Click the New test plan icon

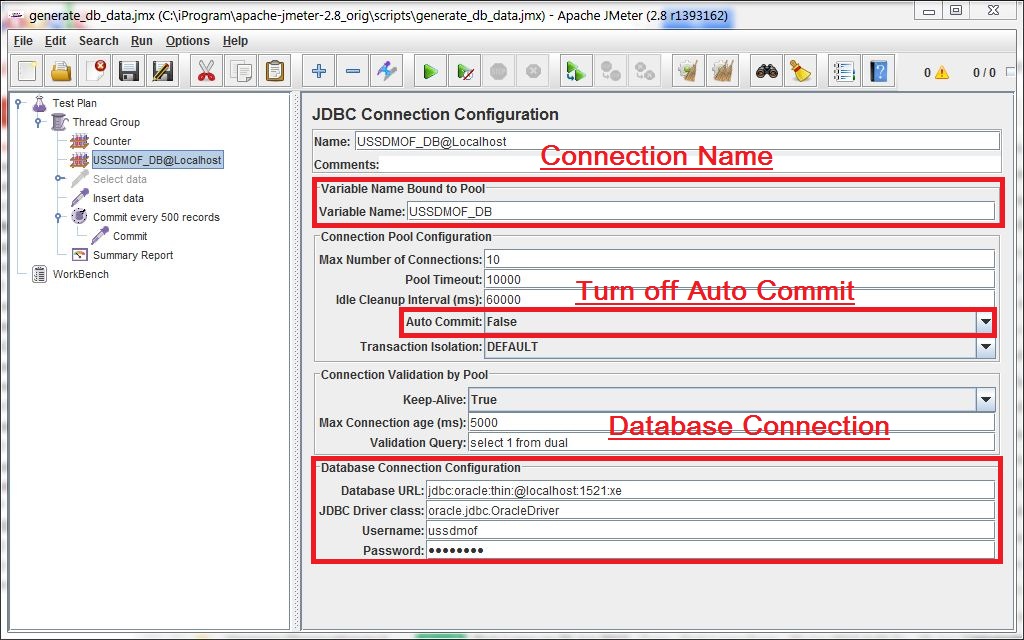tap(27, 71)
